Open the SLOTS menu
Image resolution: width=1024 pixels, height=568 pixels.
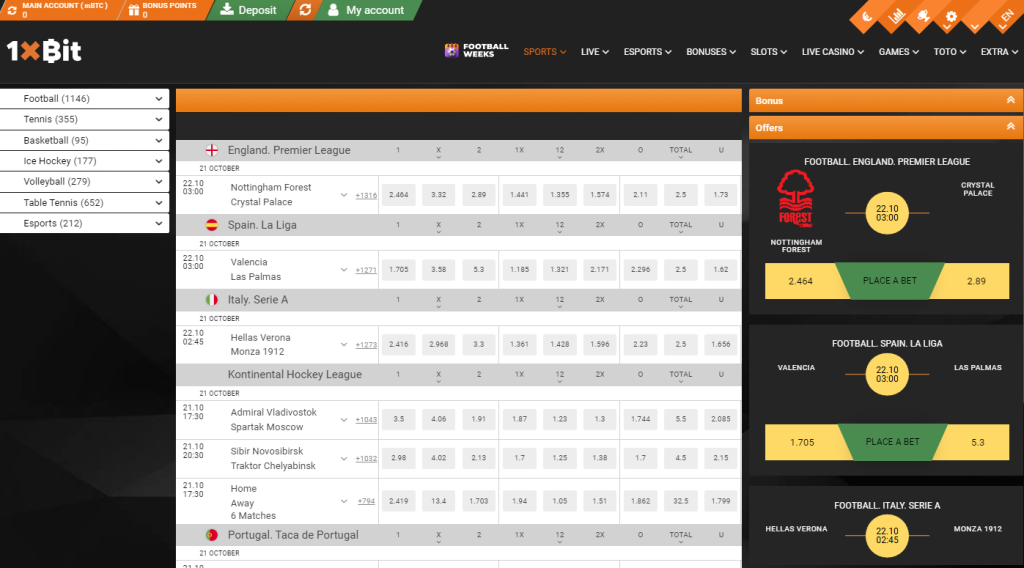(768, 52)
